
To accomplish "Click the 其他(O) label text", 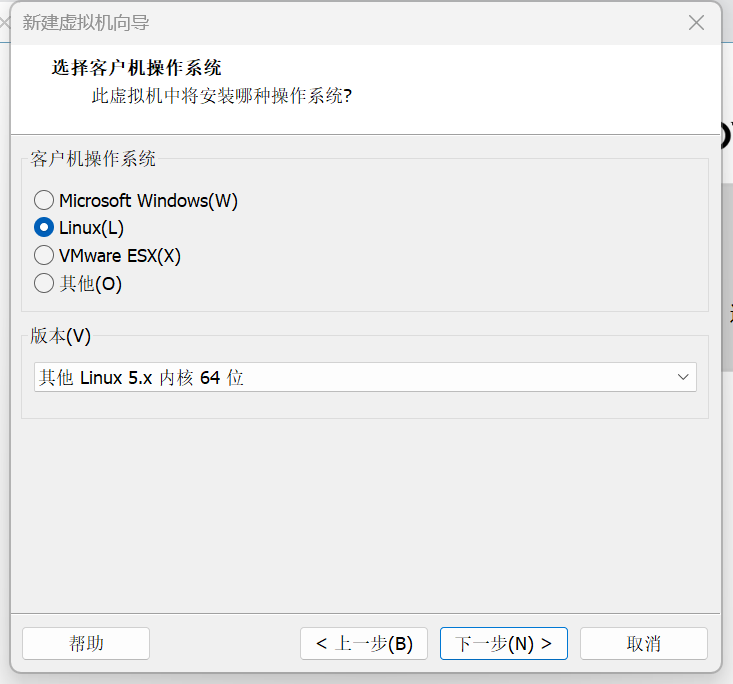I will [x=90, y=284].
